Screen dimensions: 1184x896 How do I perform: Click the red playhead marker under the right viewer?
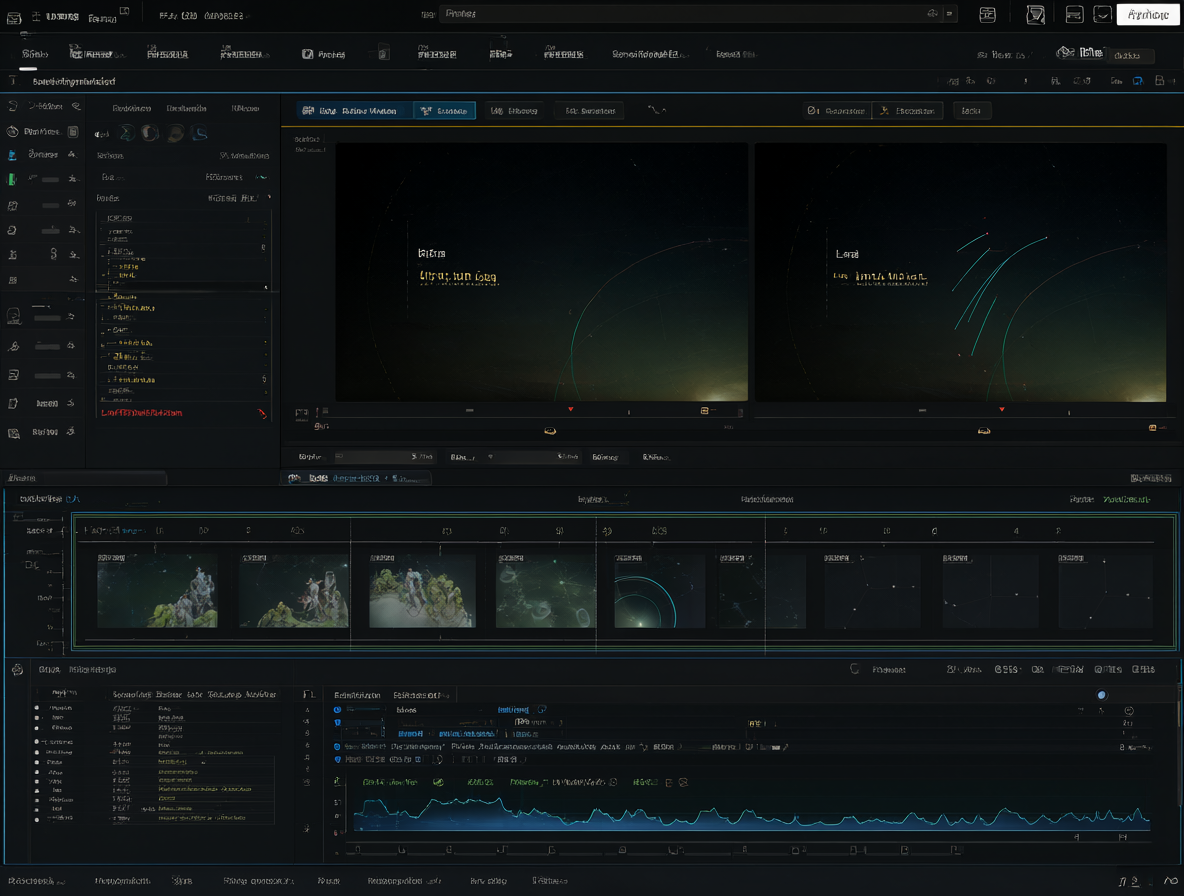click(x=1002, y=409)
